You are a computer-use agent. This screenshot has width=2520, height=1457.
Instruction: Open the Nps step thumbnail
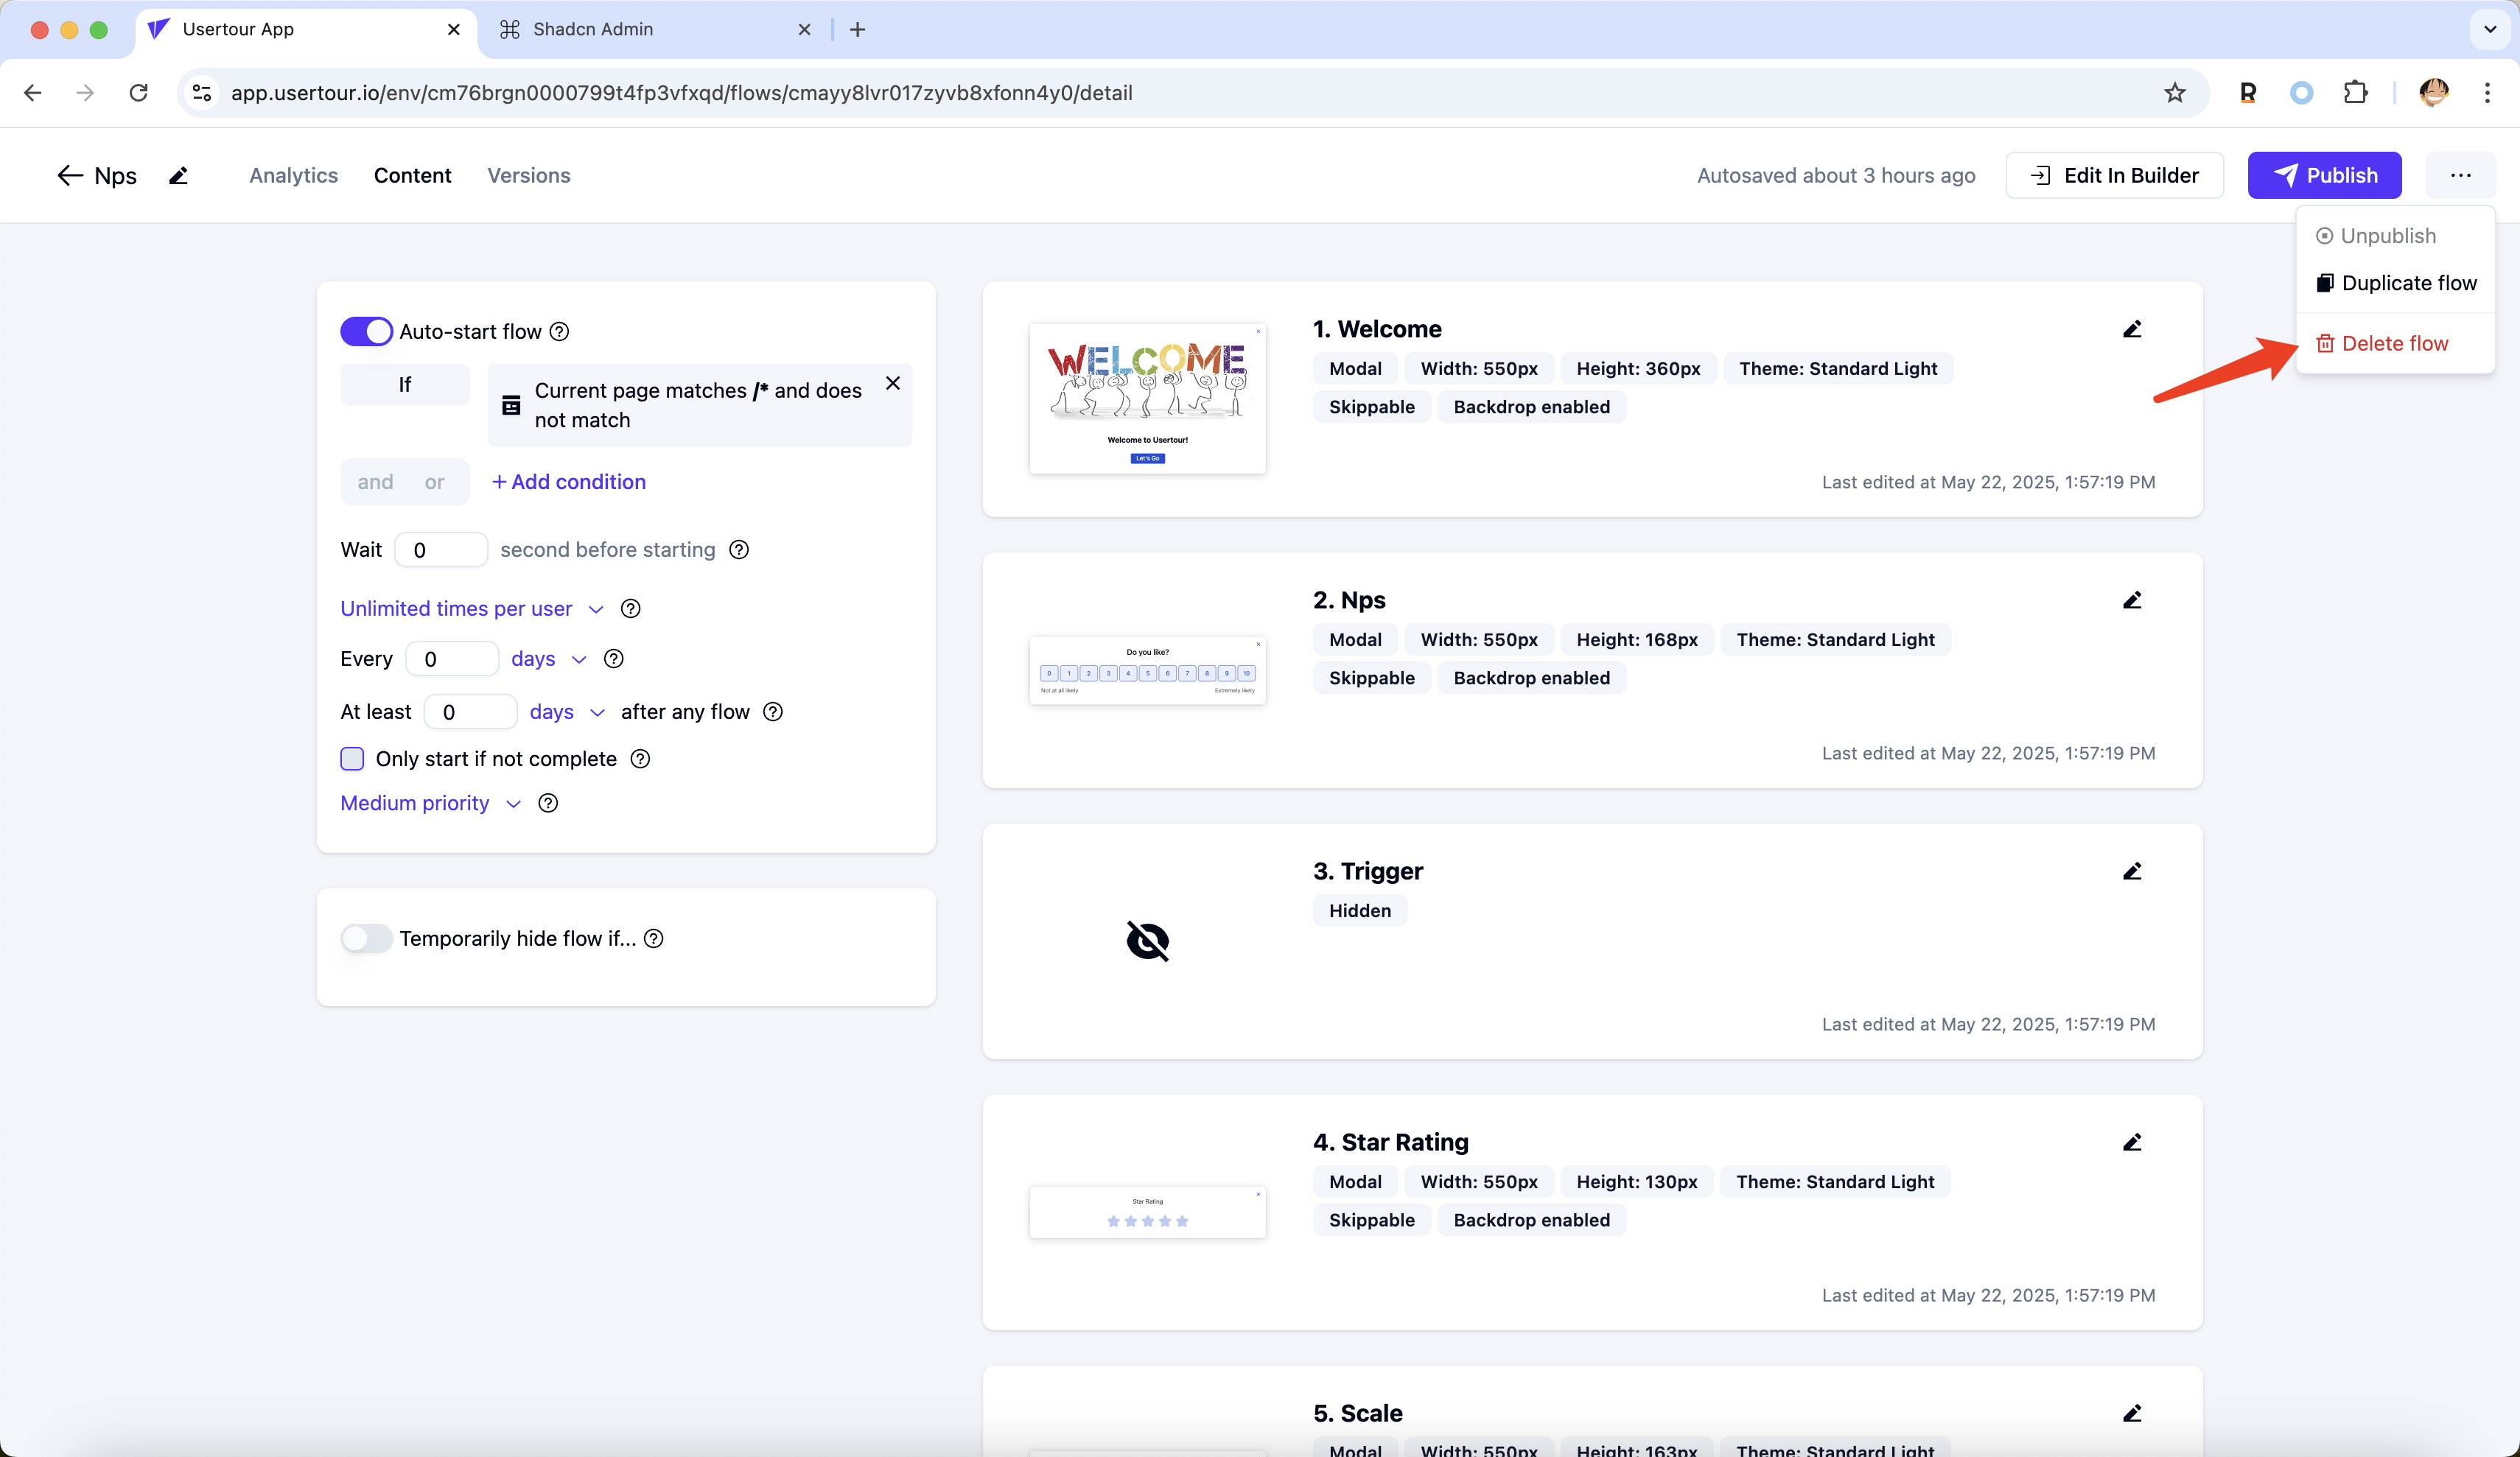[x=1147, y=670]
